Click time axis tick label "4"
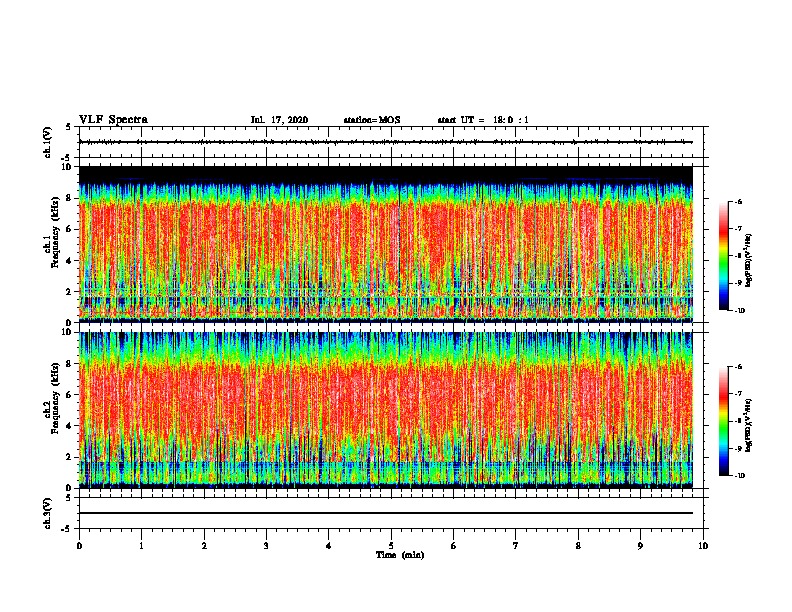The image size is (792, 612). point(329,546)
